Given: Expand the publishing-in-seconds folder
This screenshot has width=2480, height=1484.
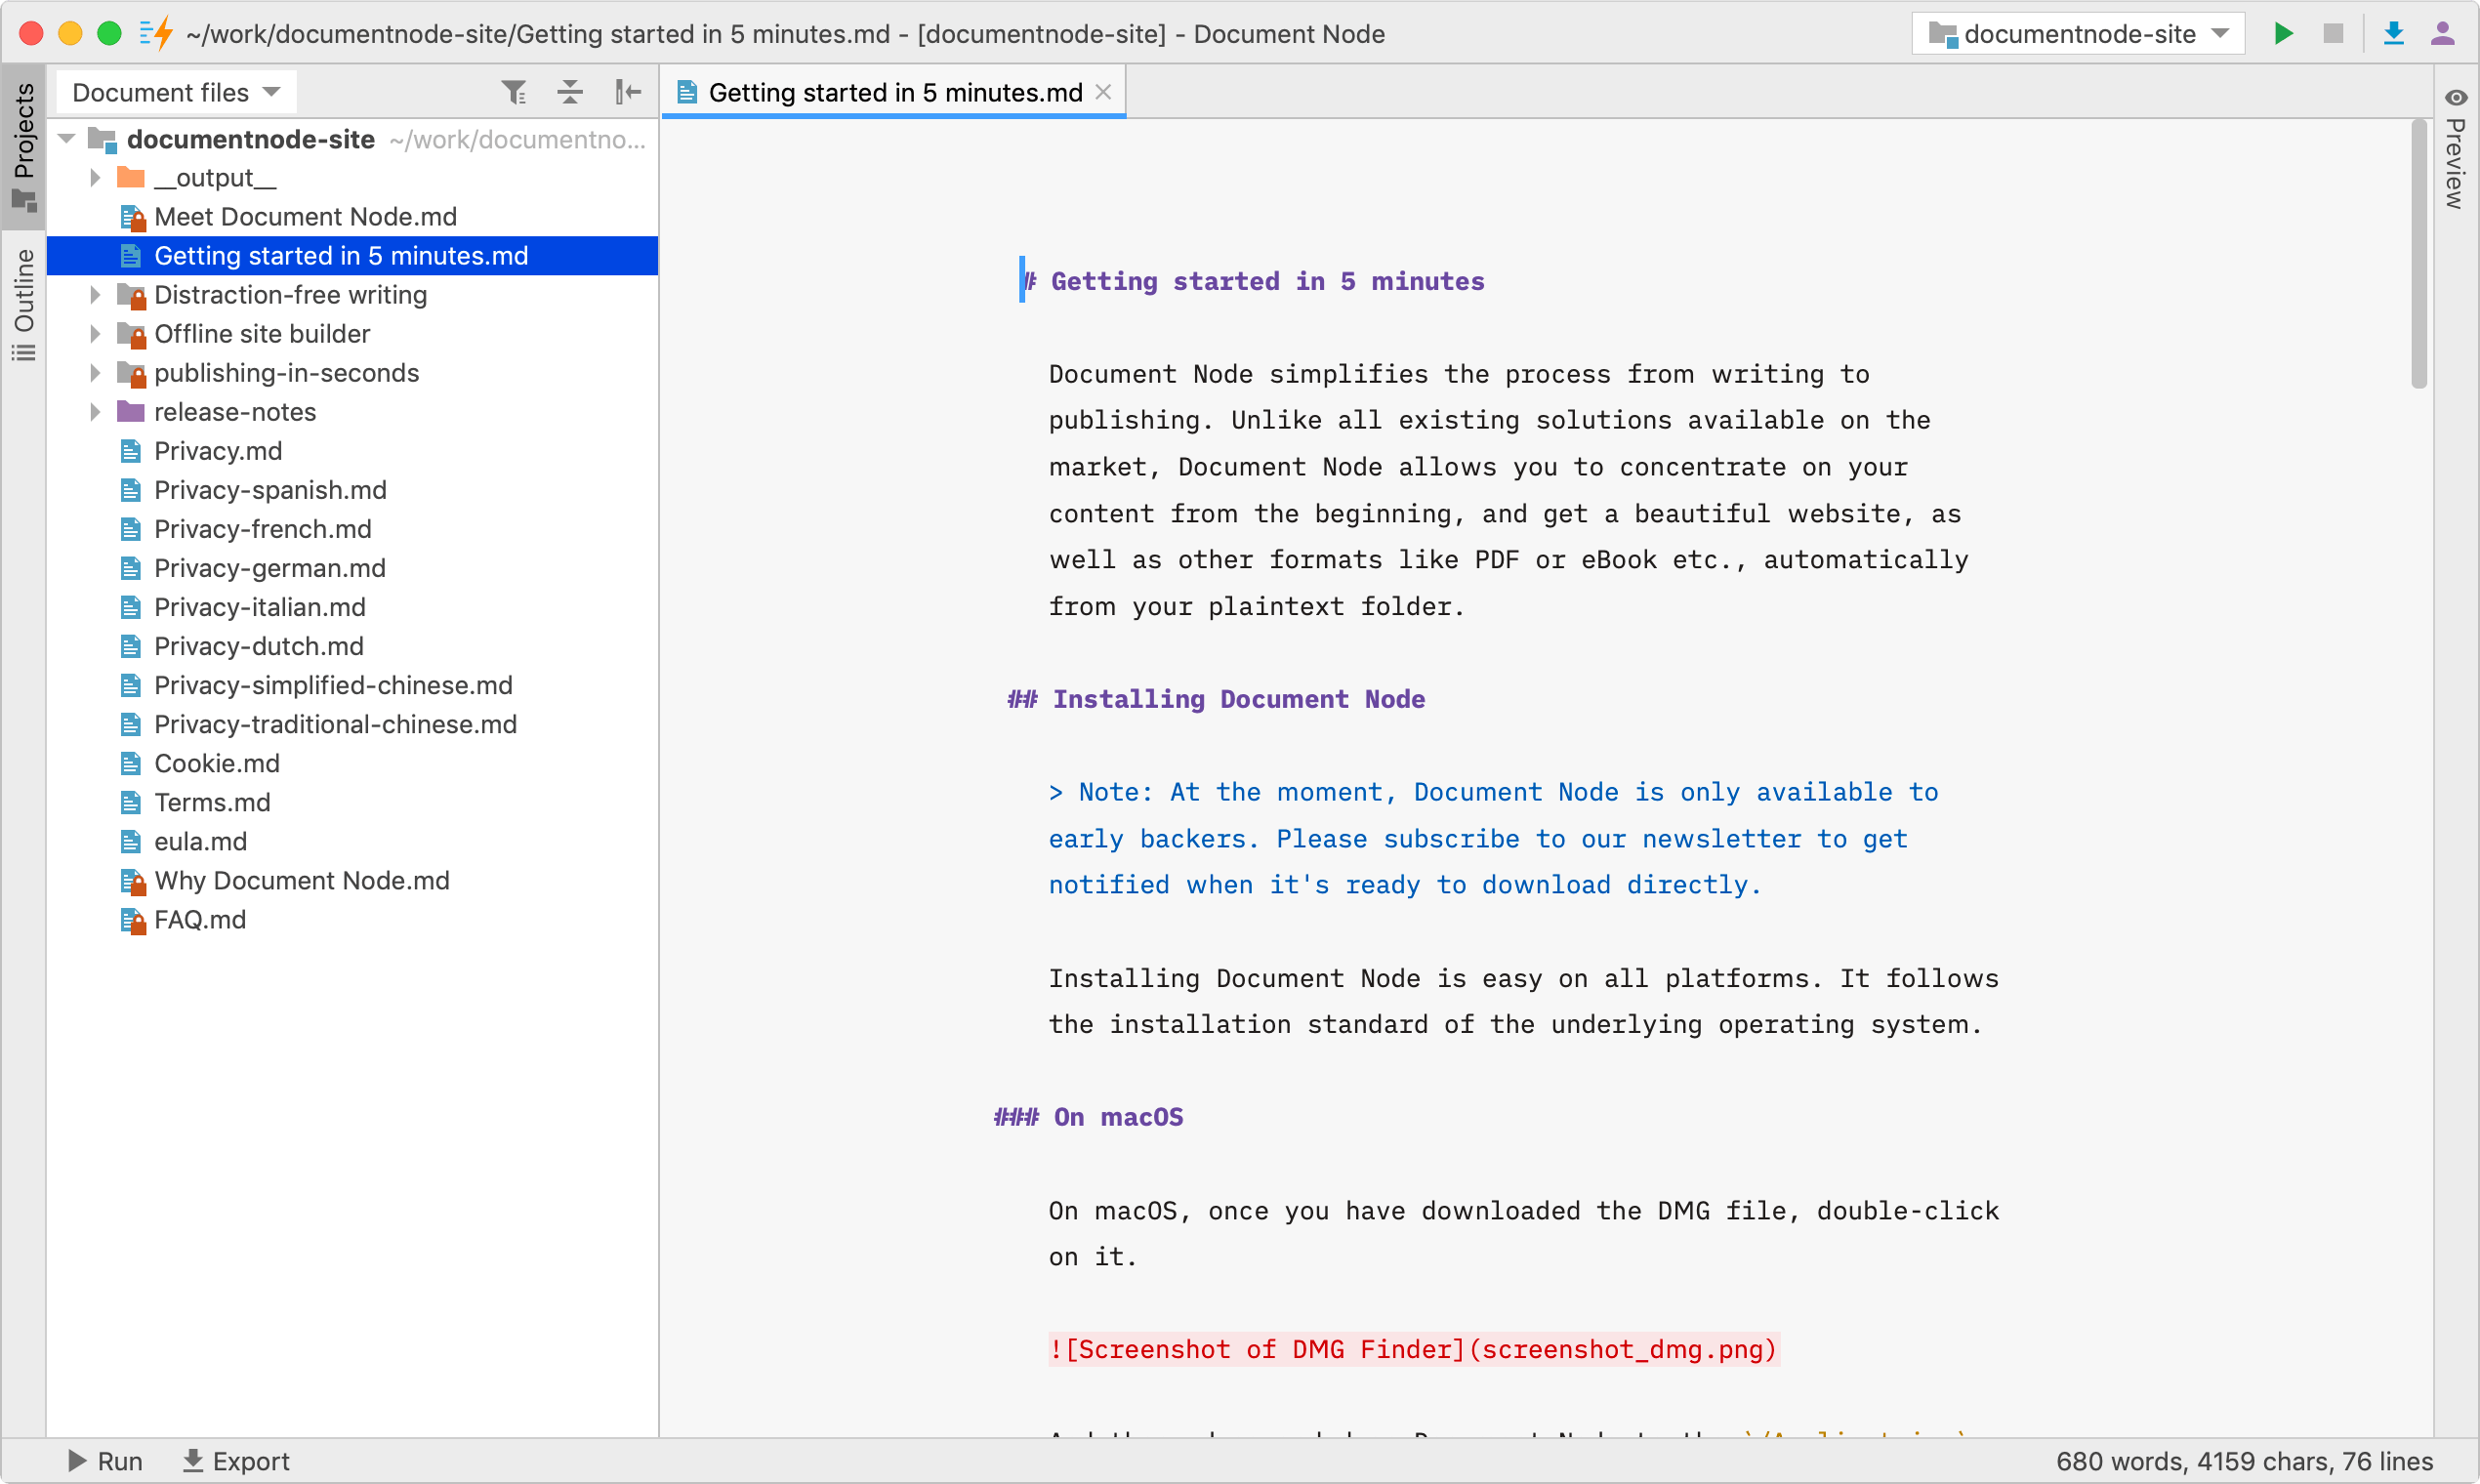Looking at the screenshot, I should (x=95, y=373).
